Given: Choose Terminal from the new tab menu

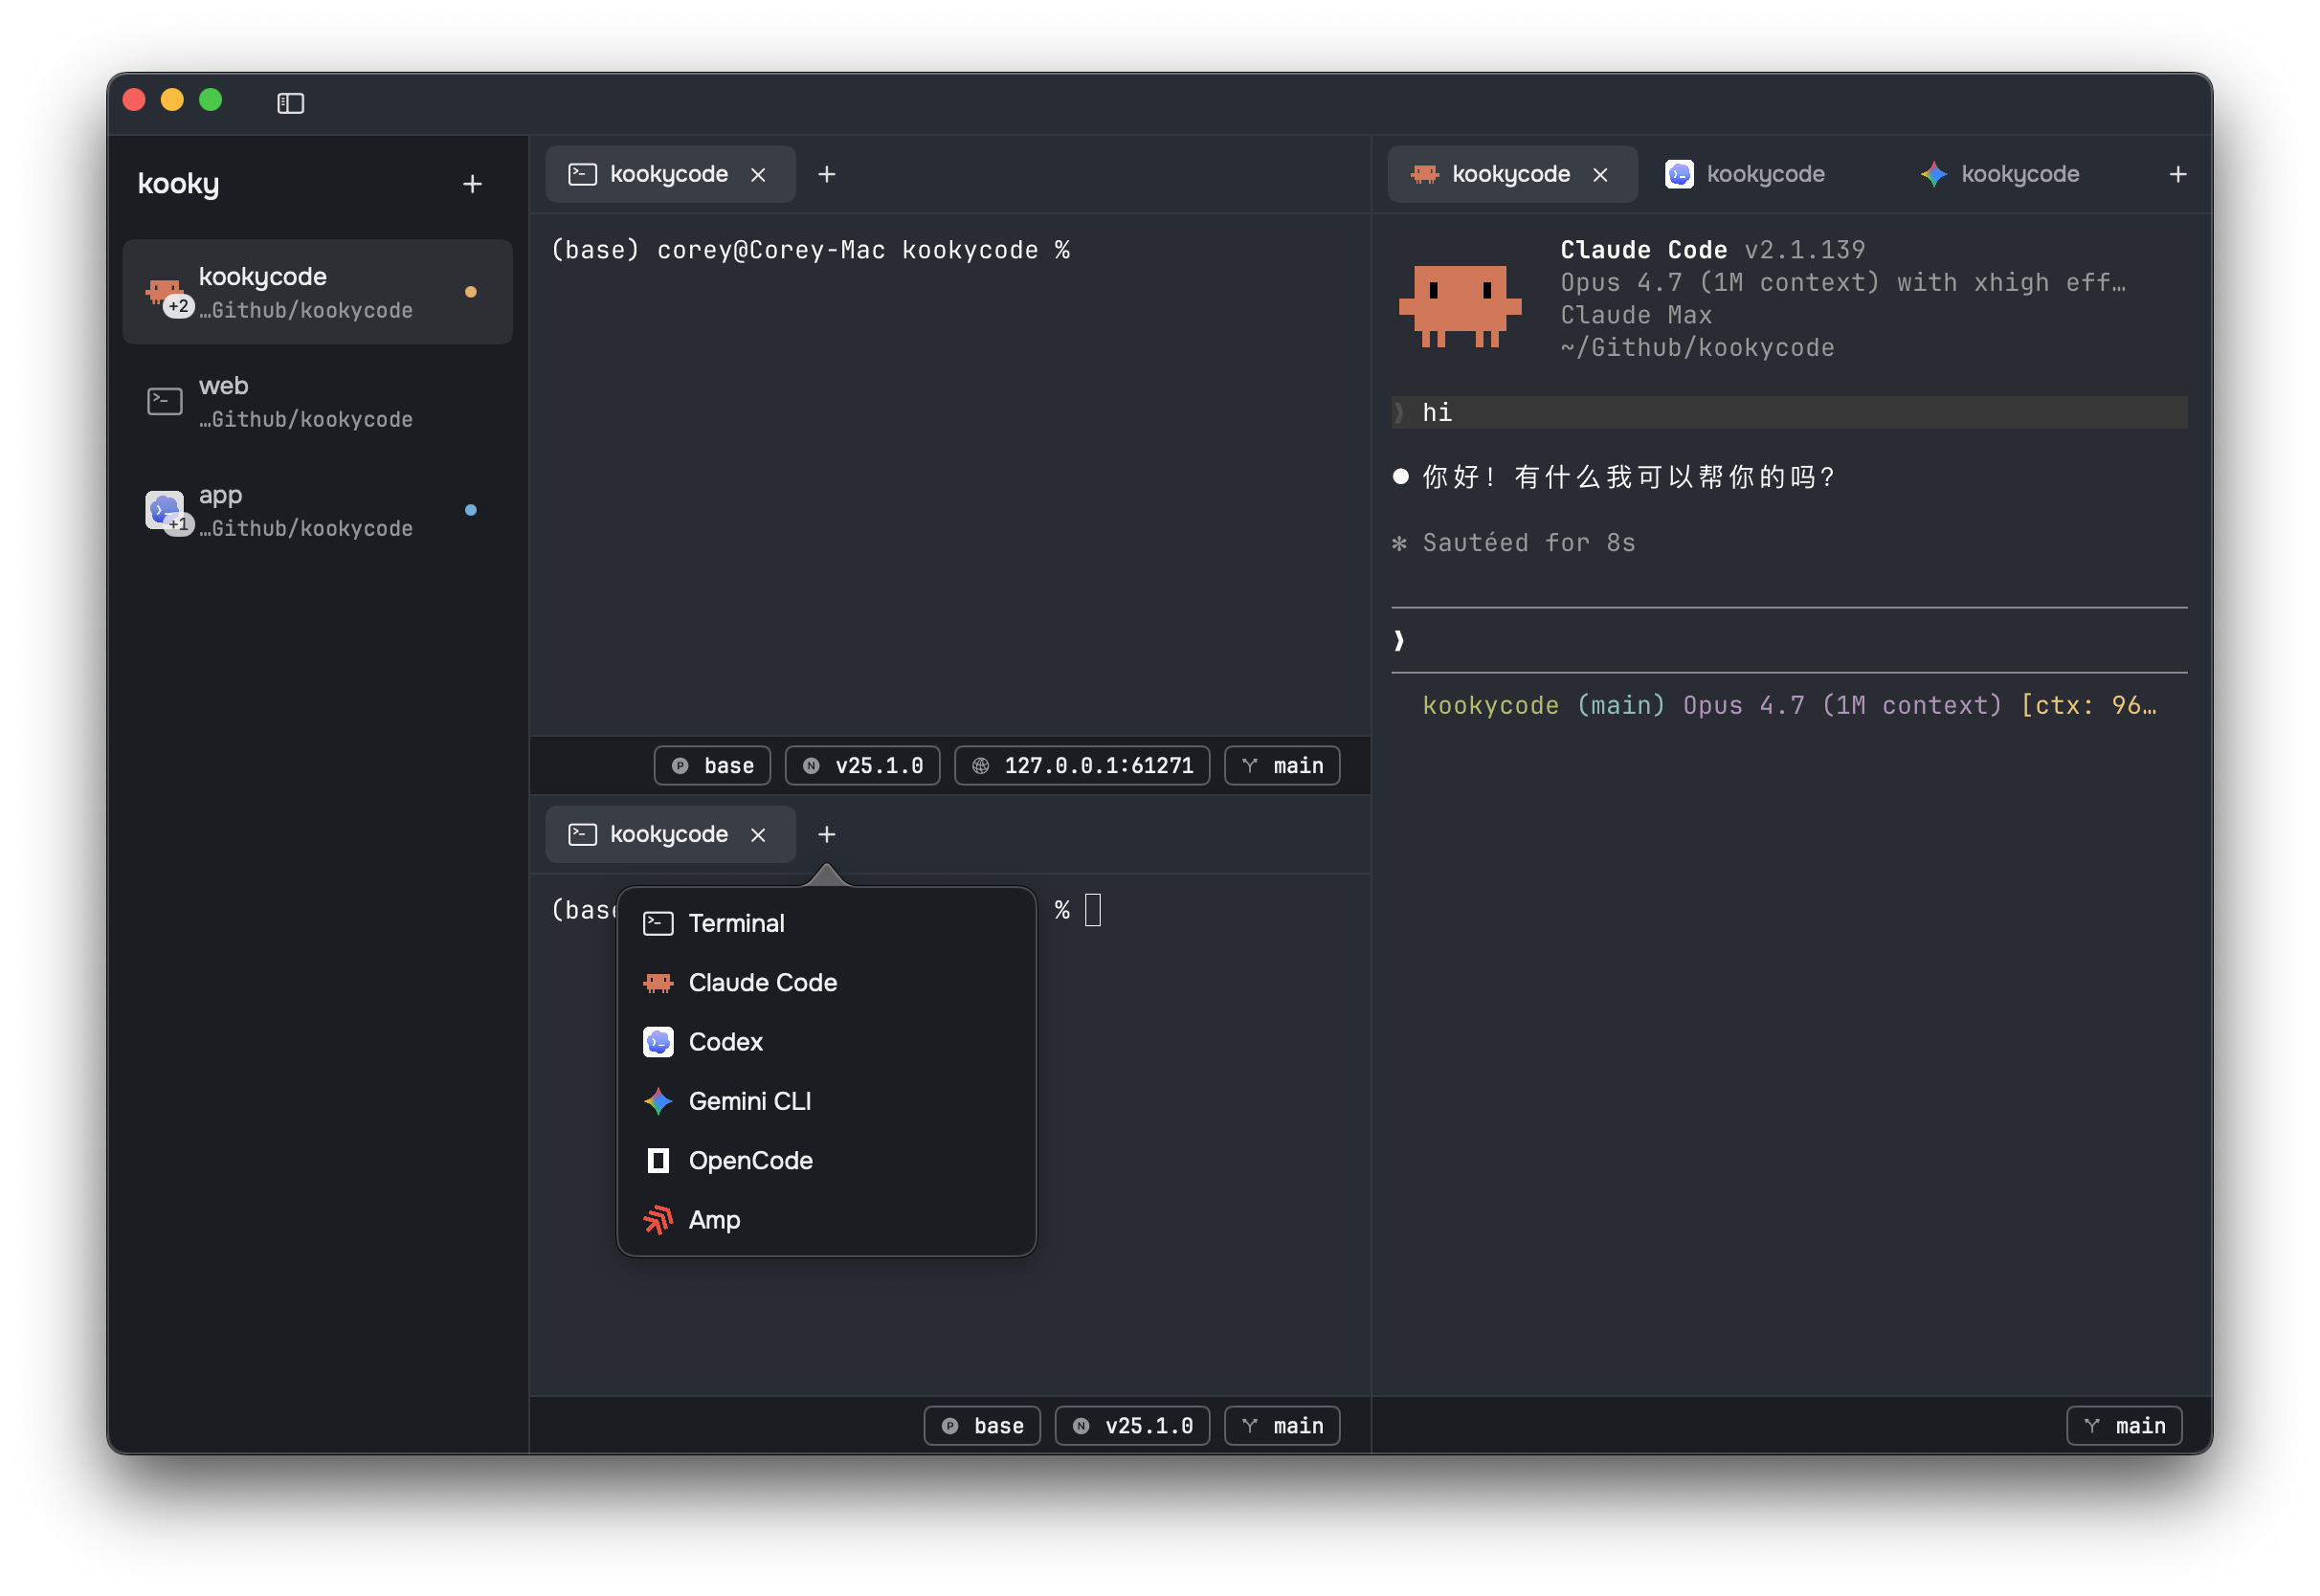Looking at the screenshot, I should pos(826,923).
